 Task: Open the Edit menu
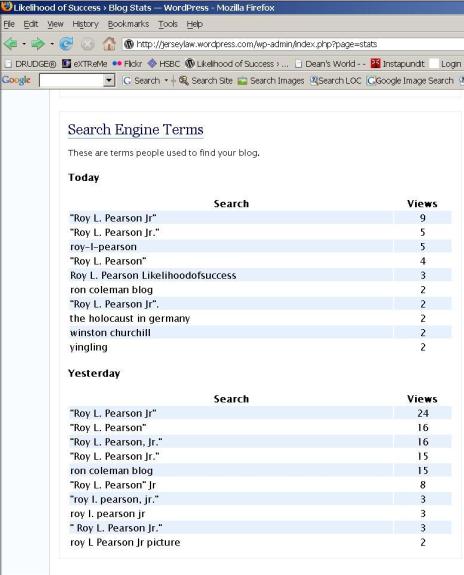coord(31,24)
